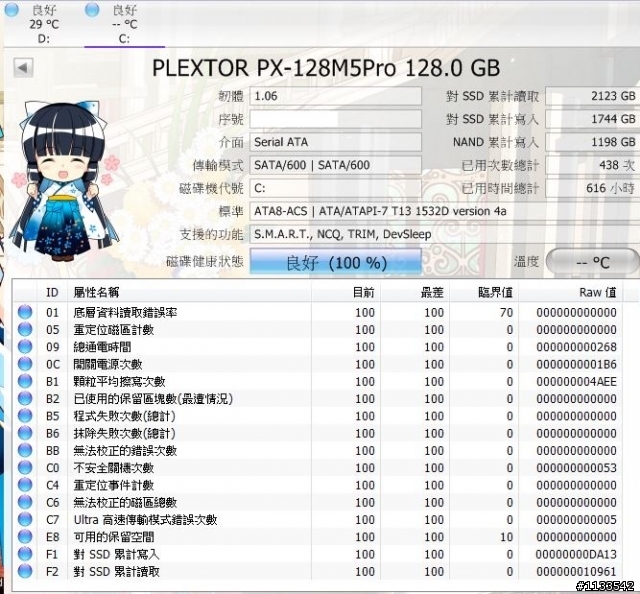
Task: Click the 1744 GB total writes value
Action: point(592,119)
